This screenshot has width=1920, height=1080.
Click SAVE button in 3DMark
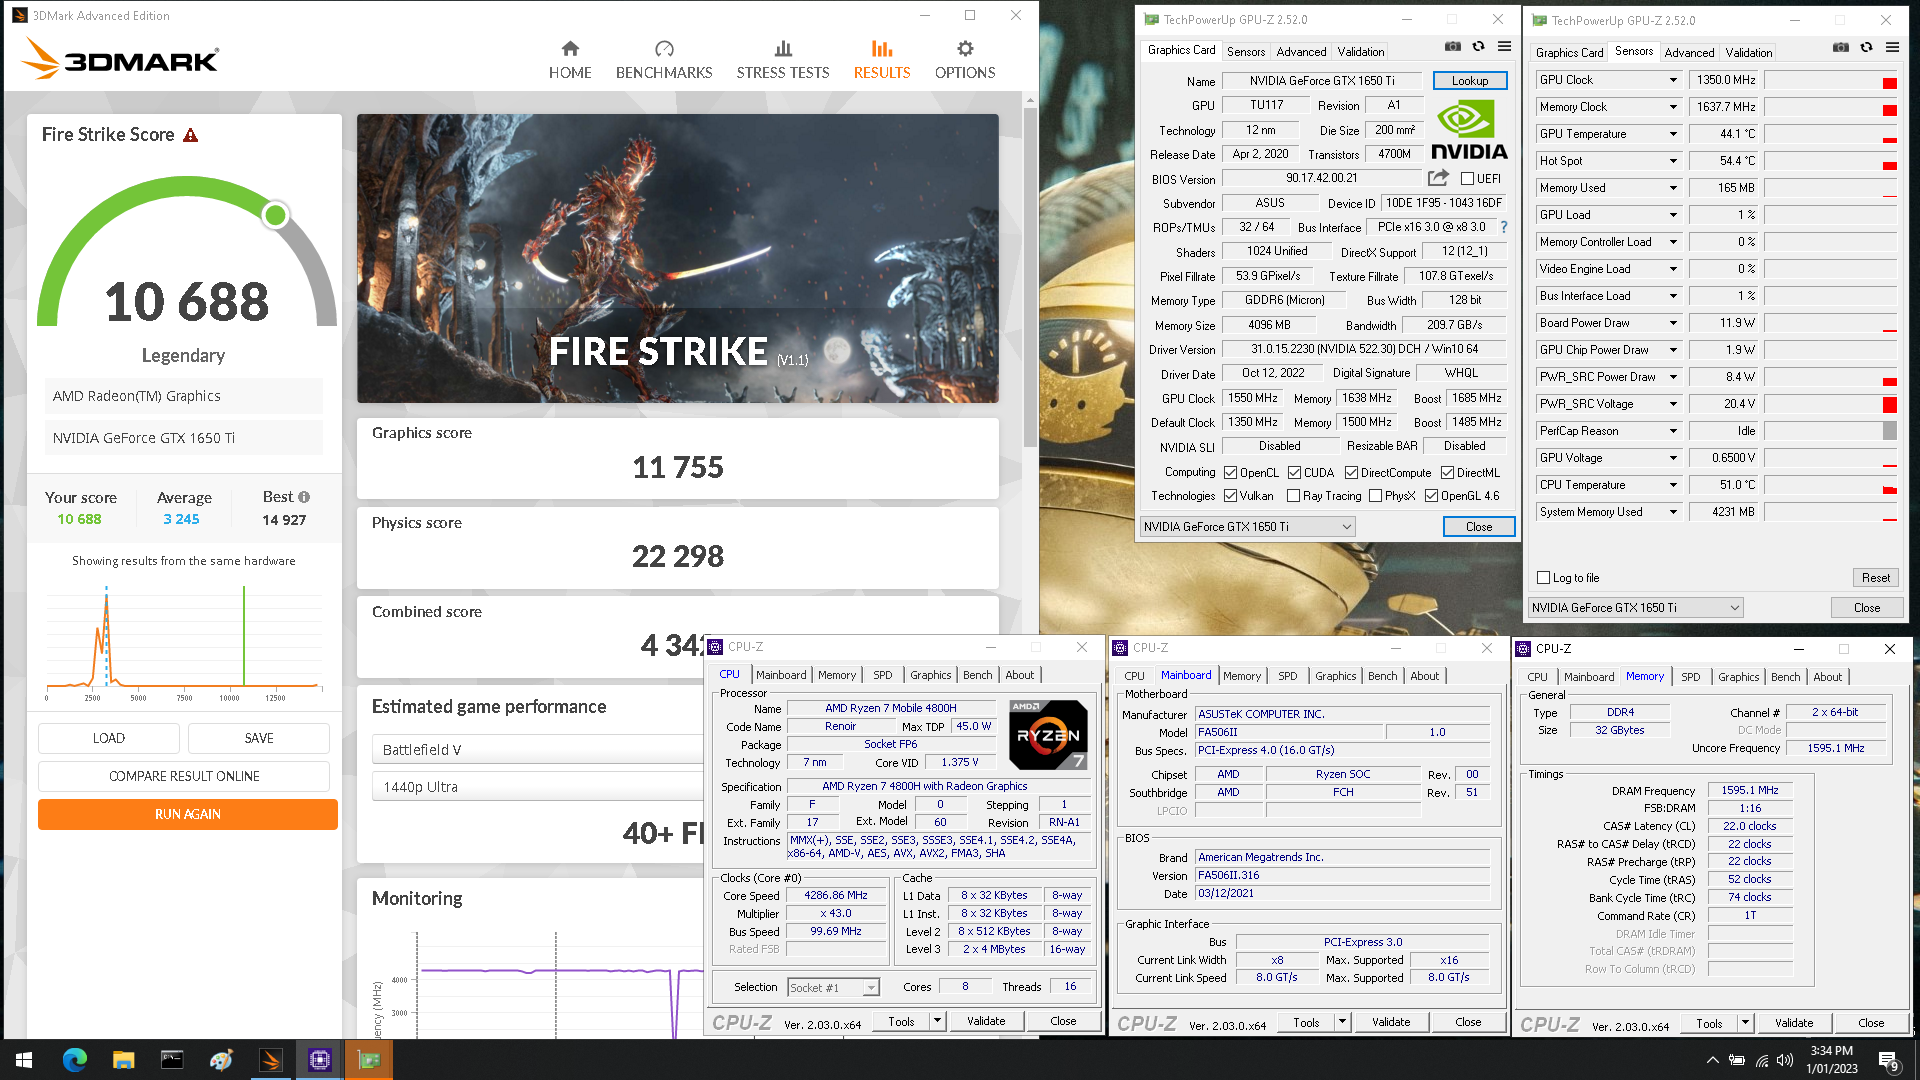[259, 738]
